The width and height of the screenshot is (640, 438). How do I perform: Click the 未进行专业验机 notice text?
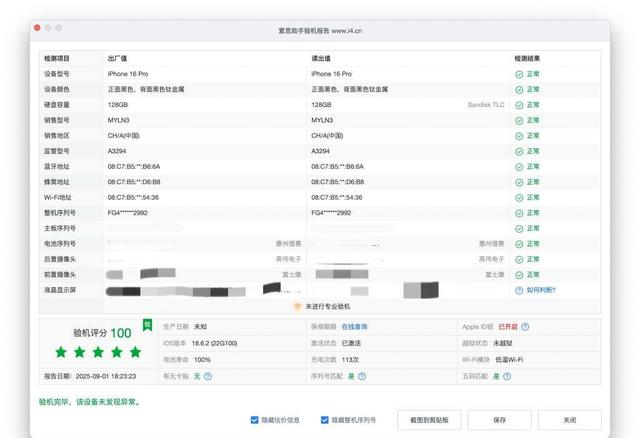pyautogui.click(x=328, y=307)
